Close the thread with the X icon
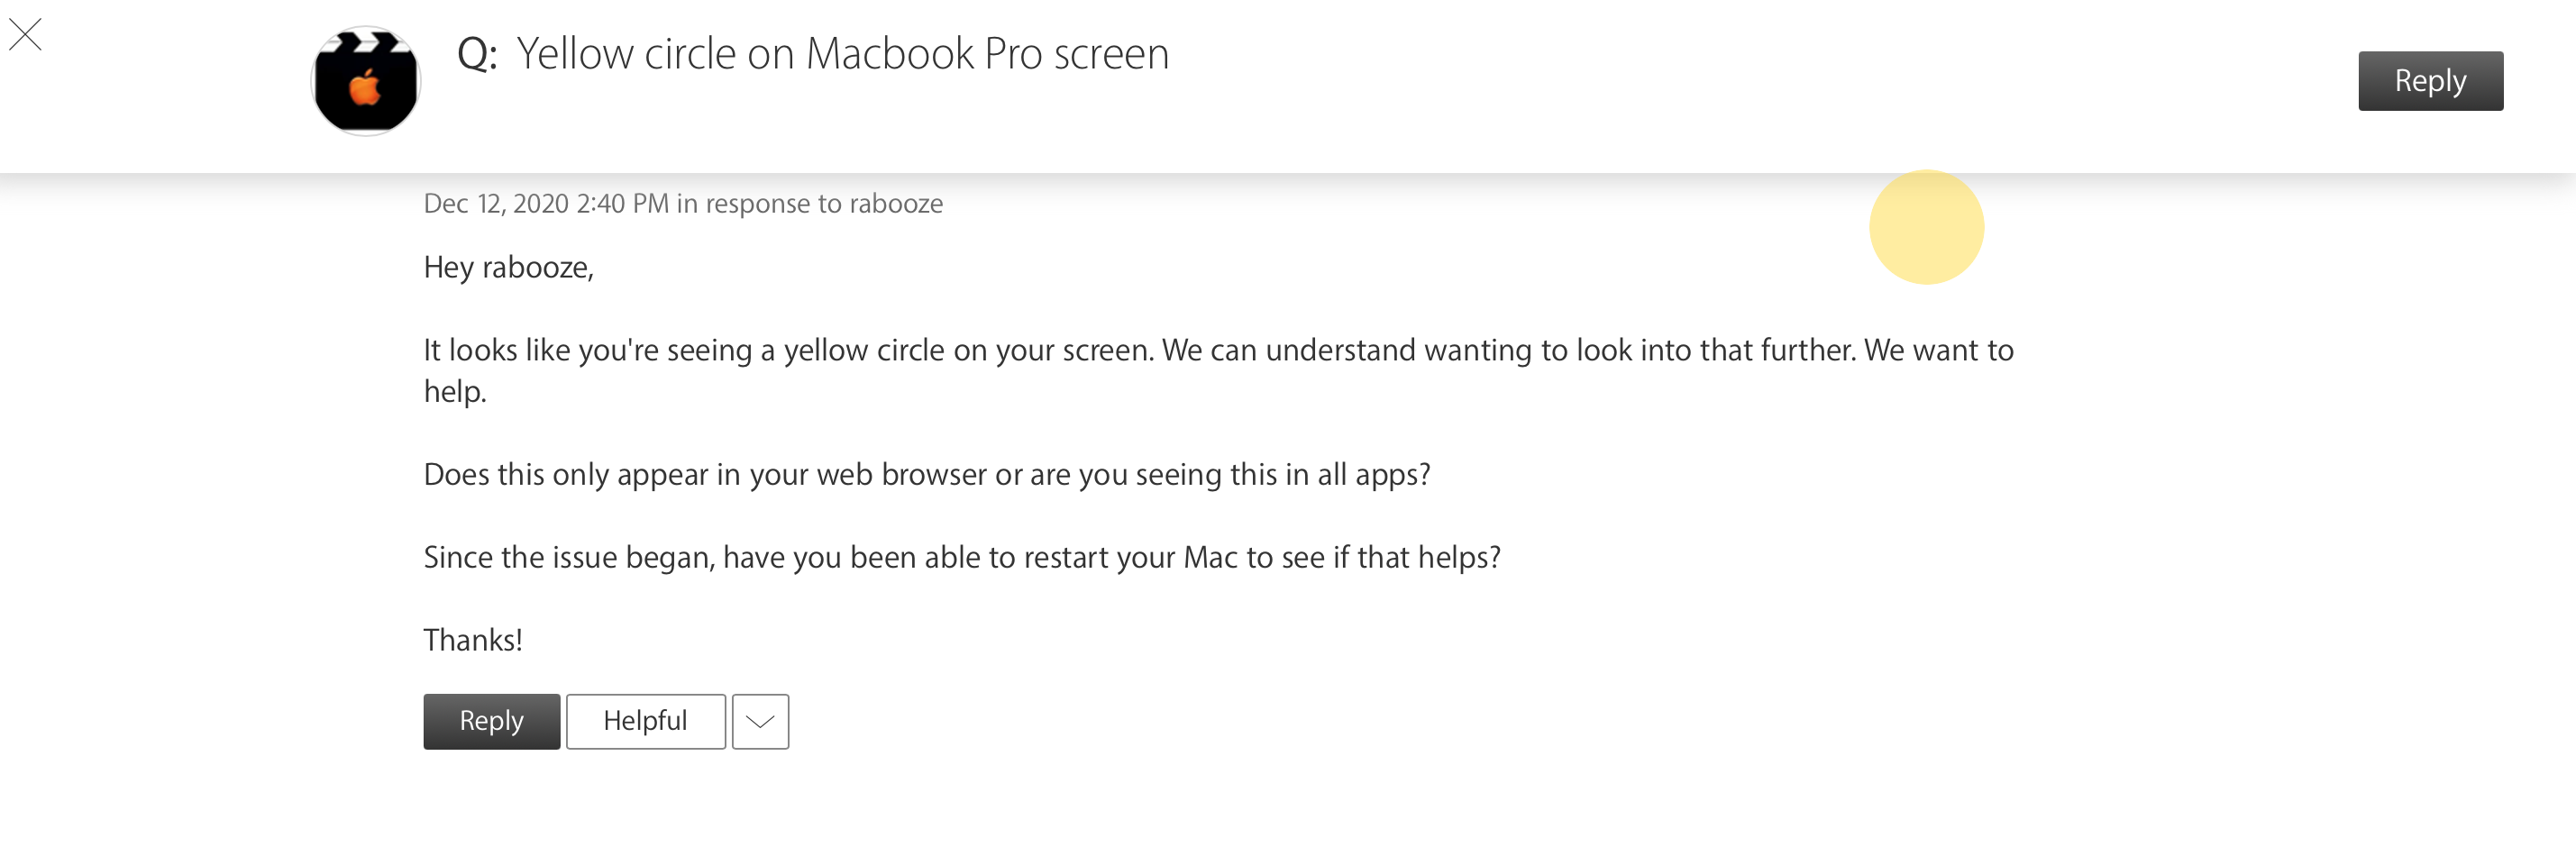 [x=25, y=35]
